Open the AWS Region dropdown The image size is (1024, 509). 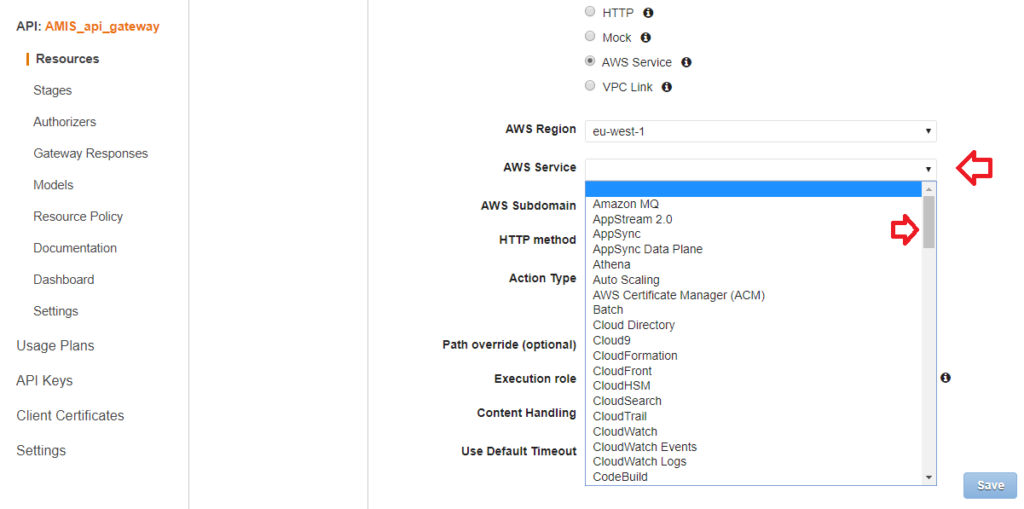(760, 131)
